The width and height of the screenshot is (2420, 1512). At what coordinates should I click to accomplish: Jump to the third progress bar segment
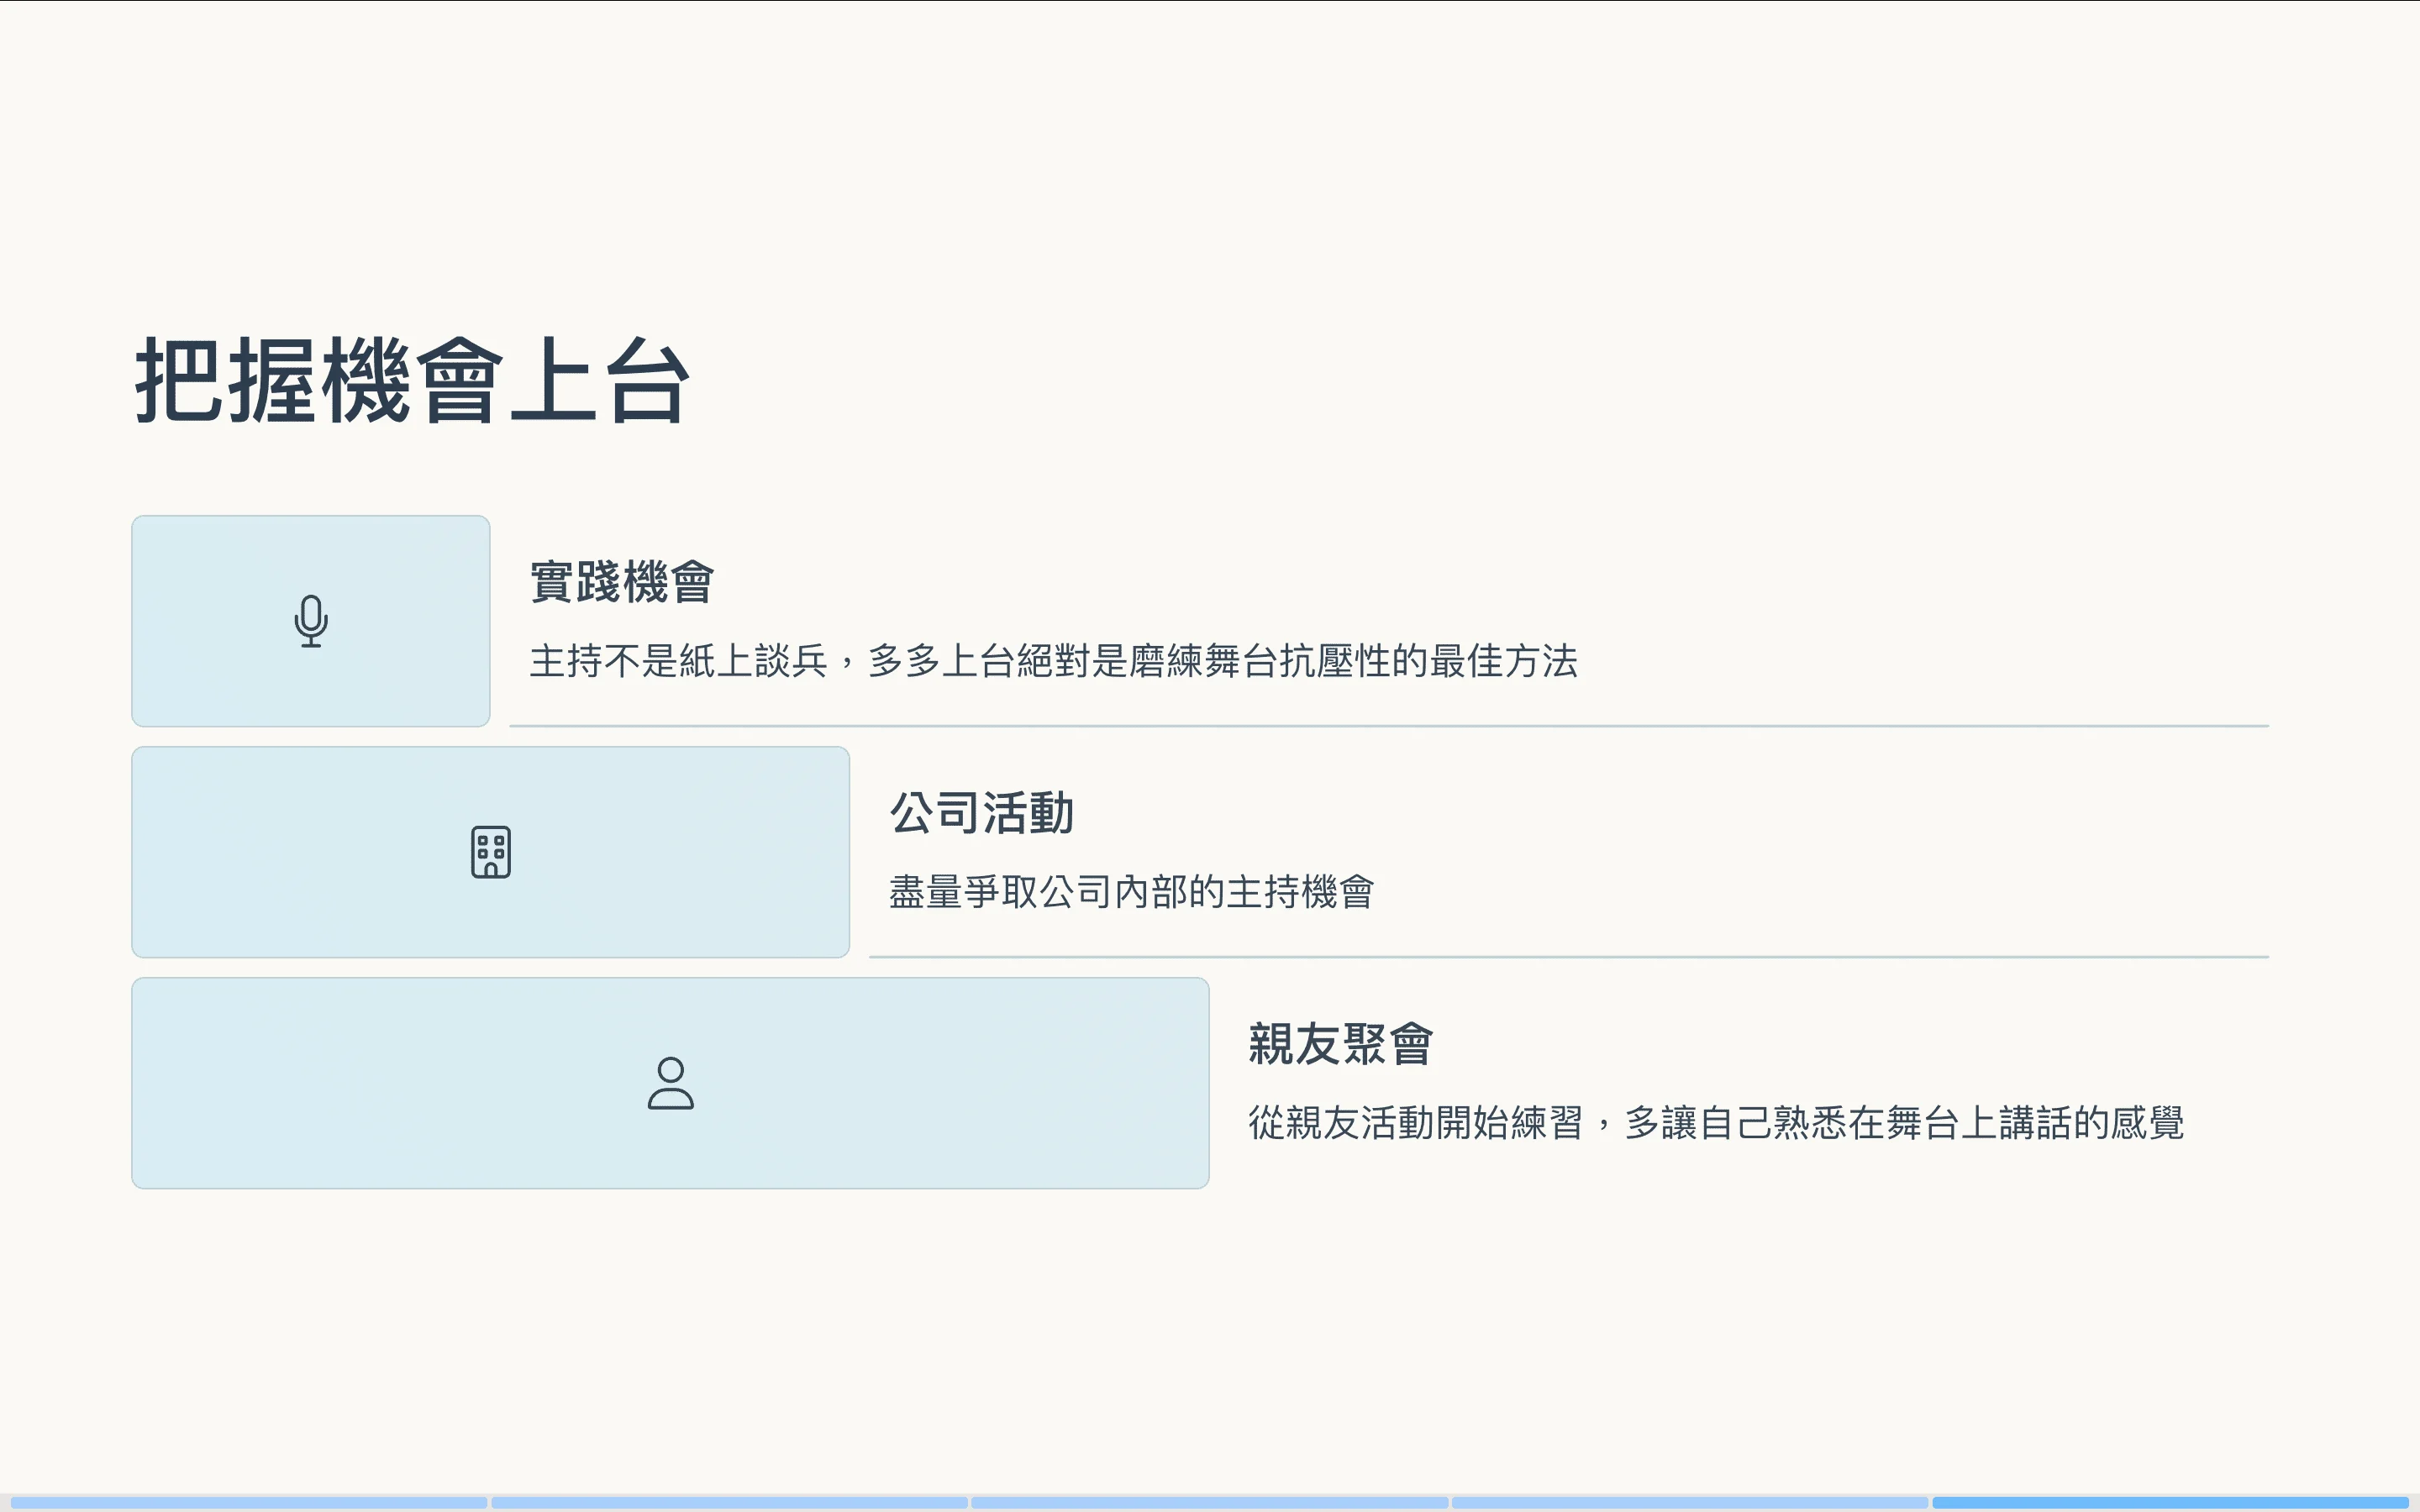click(1210, 1502)
